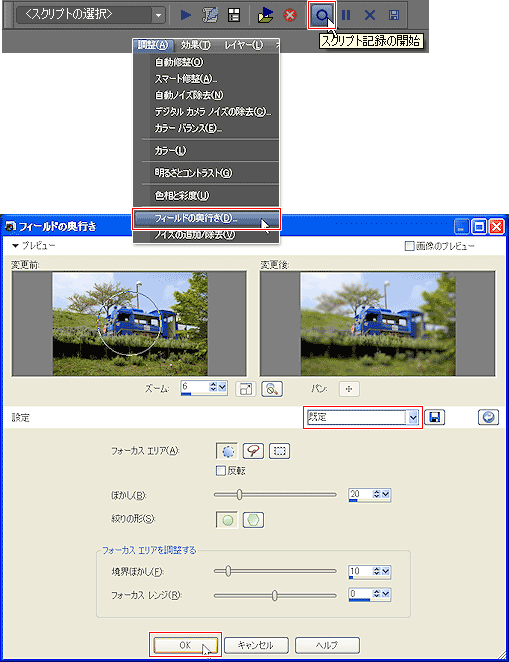
Task: Click the ヘルプ button
Action: pos(327,645)
